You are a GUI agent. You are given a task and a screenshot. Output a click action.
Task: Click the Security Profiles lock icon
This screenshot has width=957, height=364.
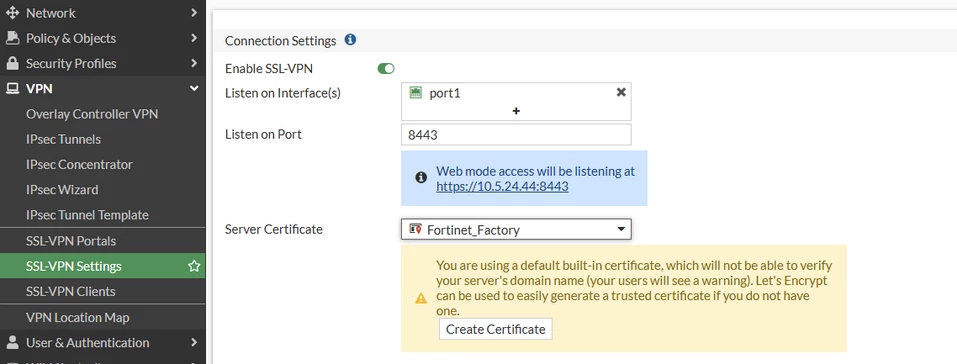tap(12, 64)
